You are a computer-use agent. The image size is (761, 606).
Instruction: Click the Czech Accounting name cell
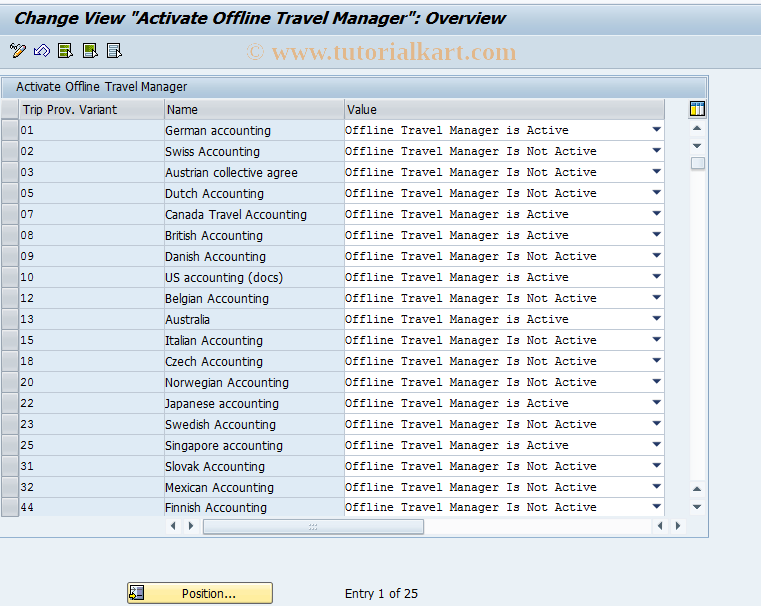254,361
